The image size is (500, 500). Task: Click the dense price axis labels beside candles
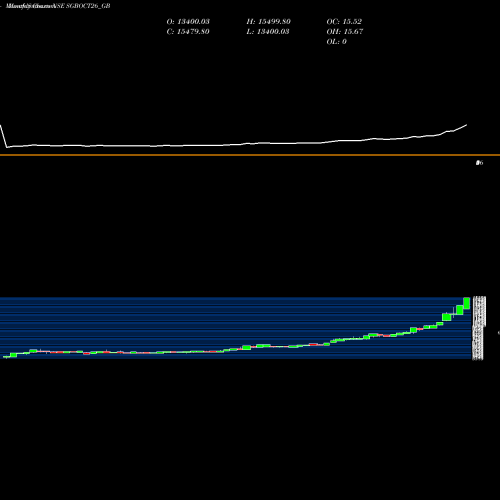(479, 328)
